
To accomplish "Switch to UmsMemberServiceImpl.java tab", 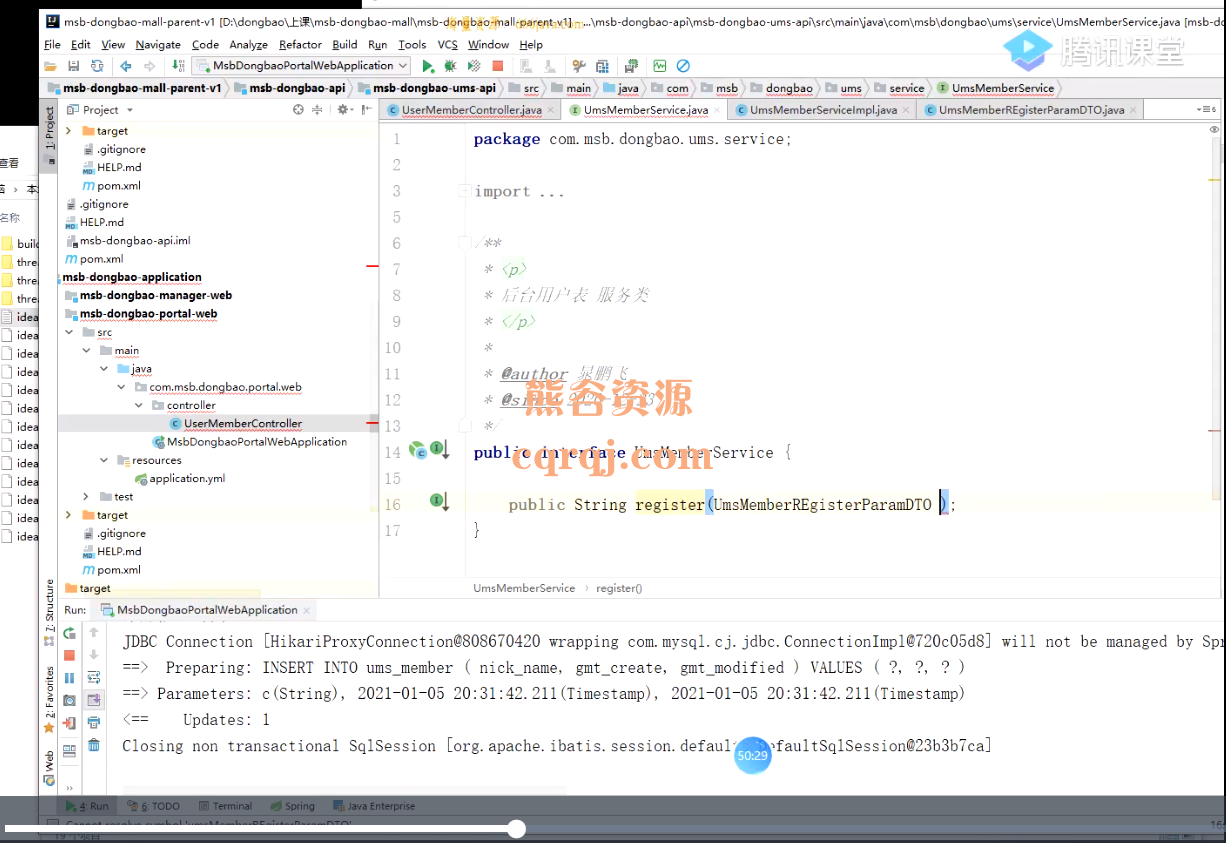I will point(823,110).
